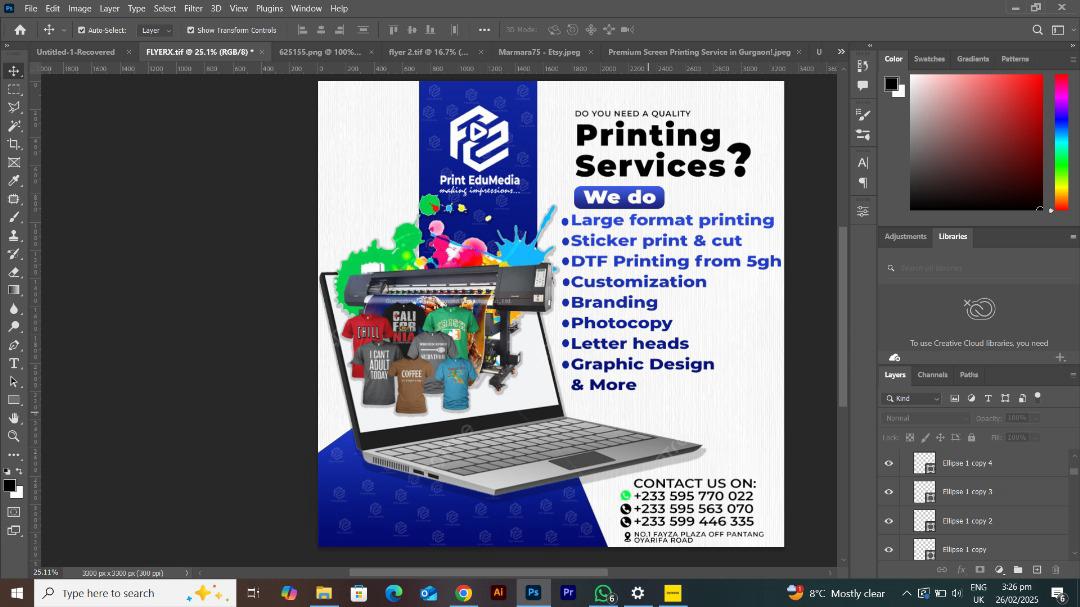This screenshot has width=1080, height=607.
Task: Open the Adjustments tab
Action: pyautogui.click(x=905, y=236)
